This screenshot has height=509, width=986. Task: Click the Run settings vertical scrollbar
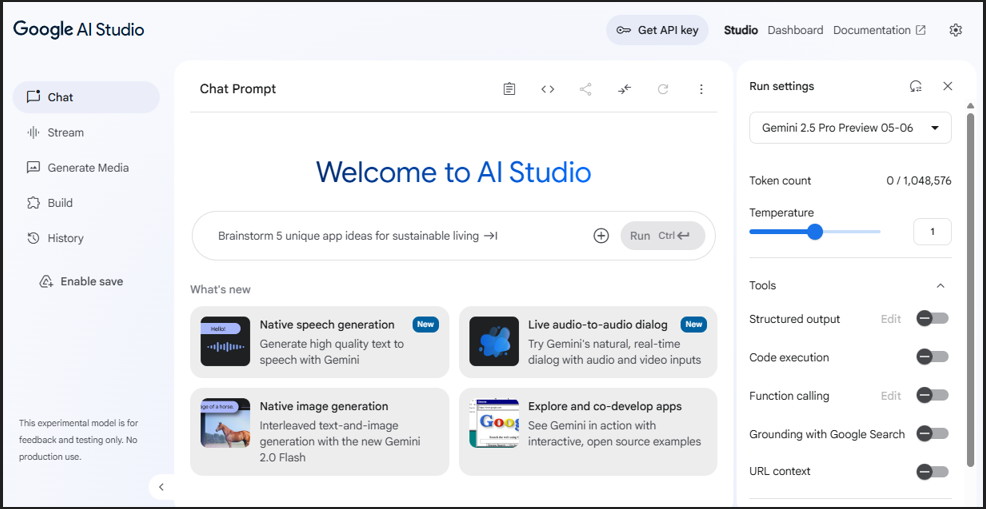coord(970,288)
